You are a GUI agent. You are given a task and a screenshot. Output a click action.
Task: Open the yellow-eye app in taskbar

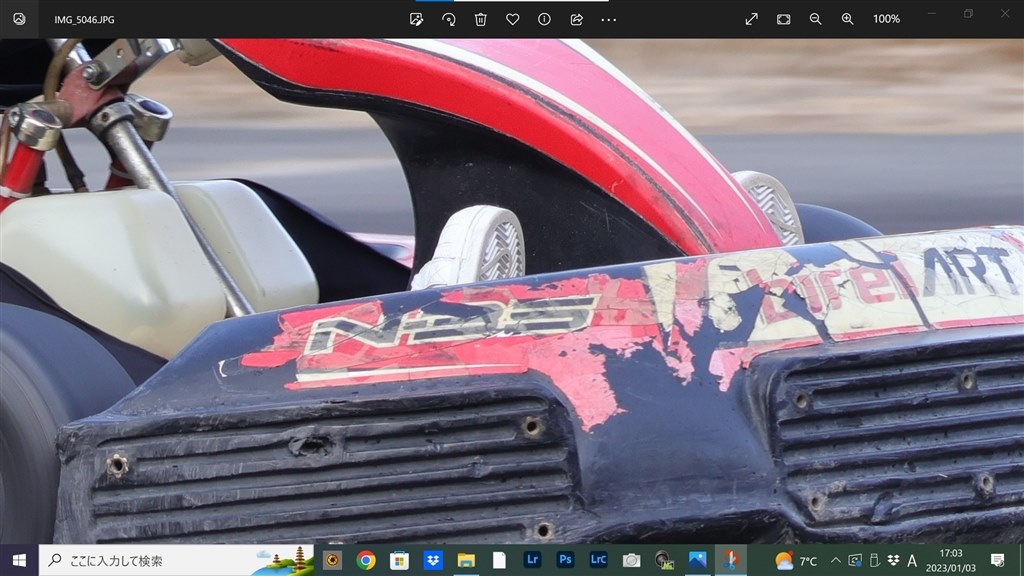[x=332, y=560]
